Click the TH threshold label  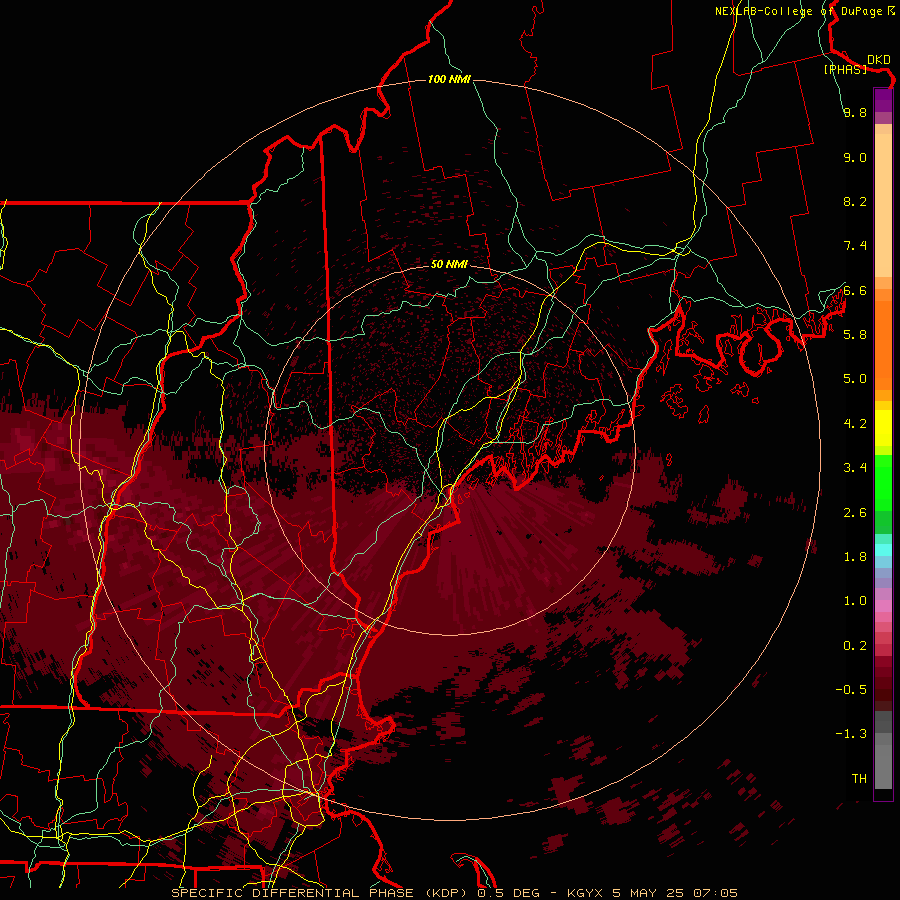(859, 779)
